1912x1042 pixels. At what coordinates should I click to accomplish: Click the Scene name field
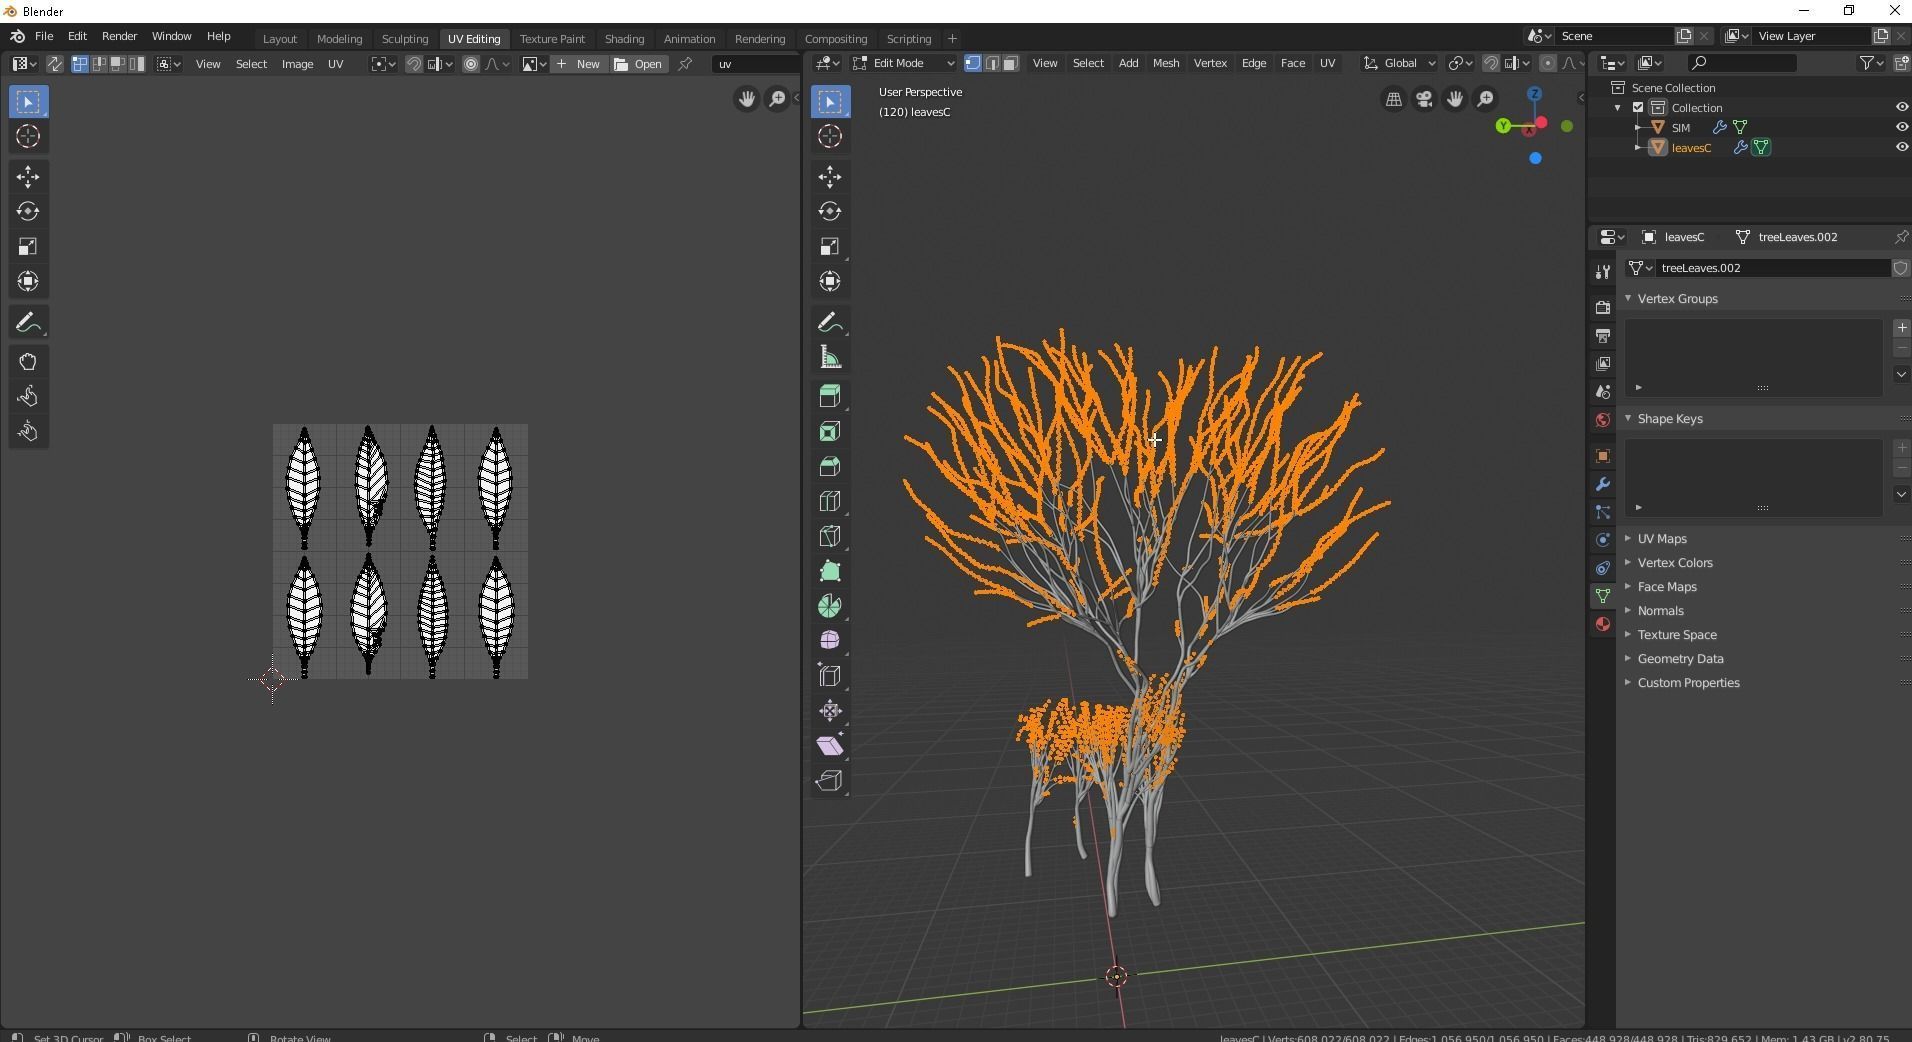click(1614, 36)
